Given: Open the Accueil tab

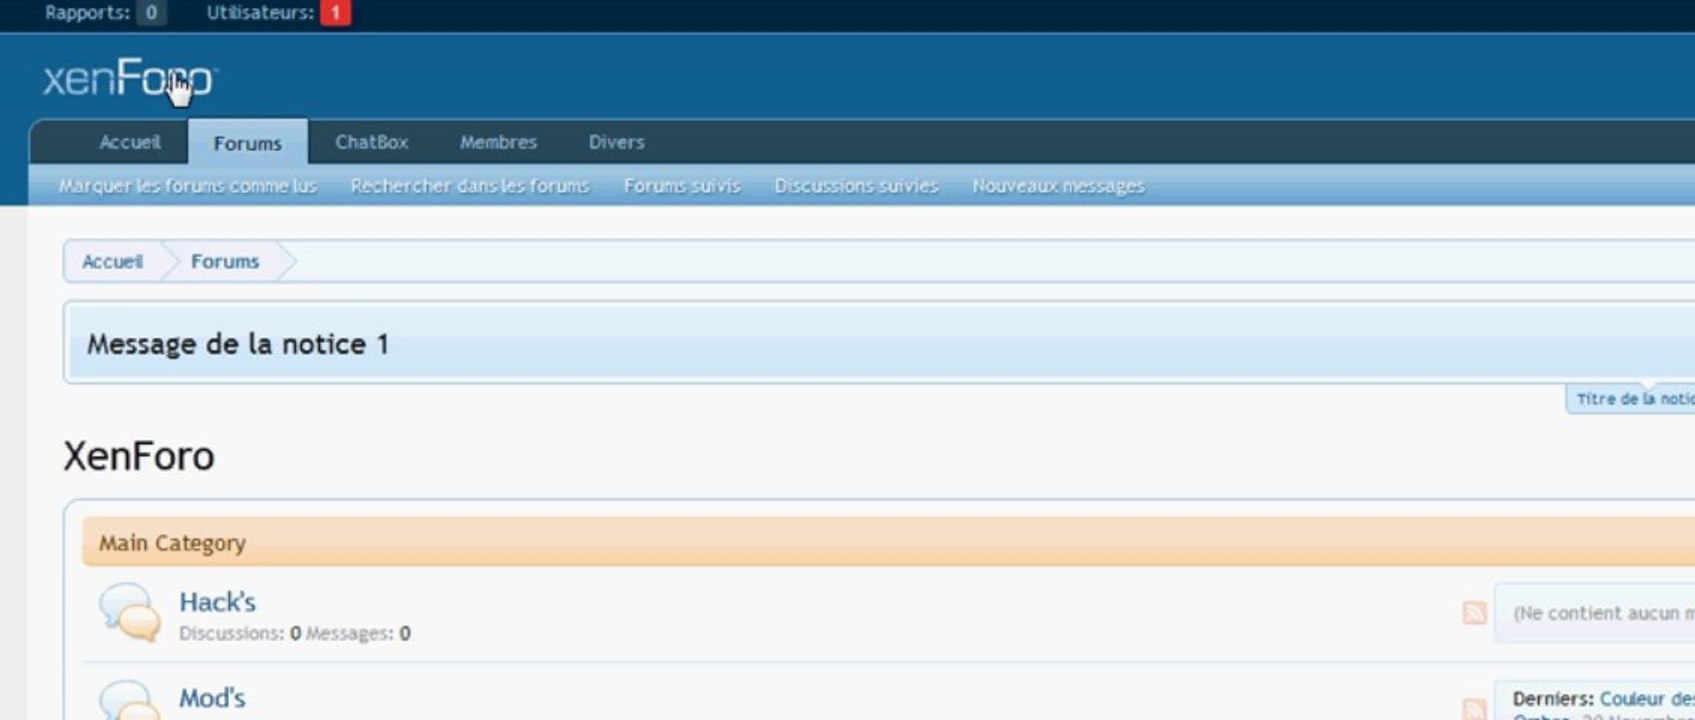Looking at the screenshot, I should coord(130,142).
